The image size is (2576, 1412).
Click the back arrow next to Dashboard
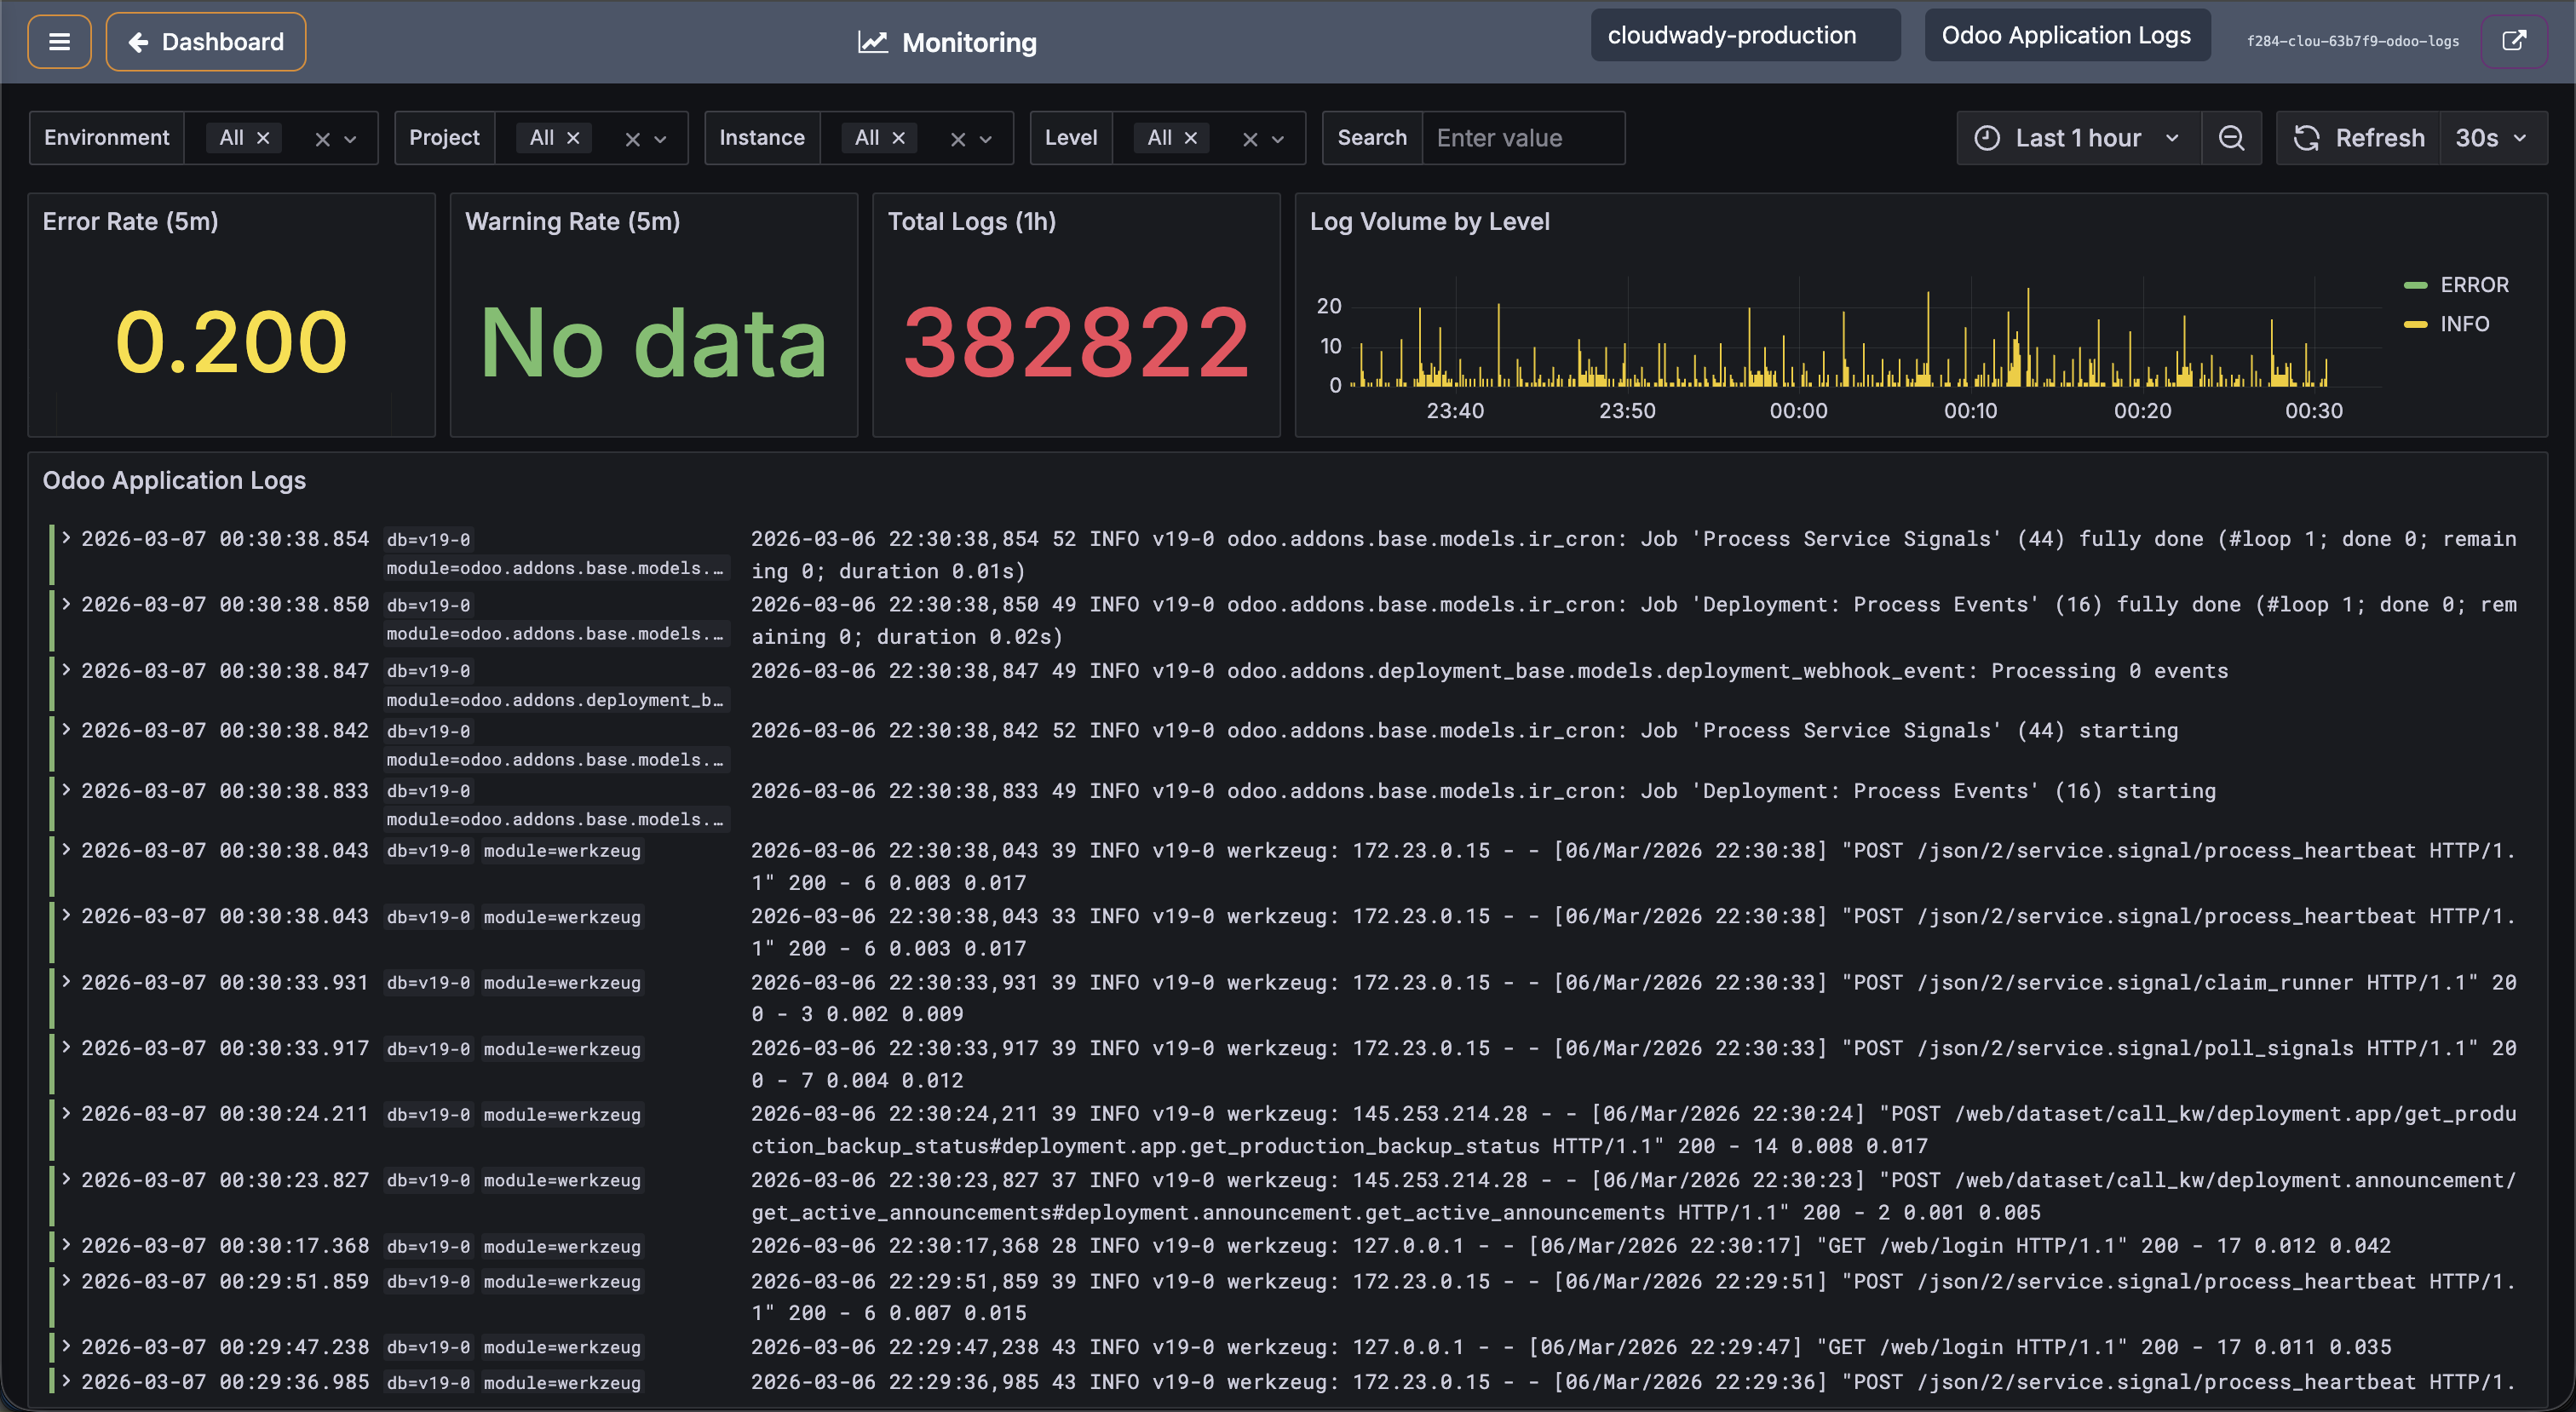click(137, 41)
